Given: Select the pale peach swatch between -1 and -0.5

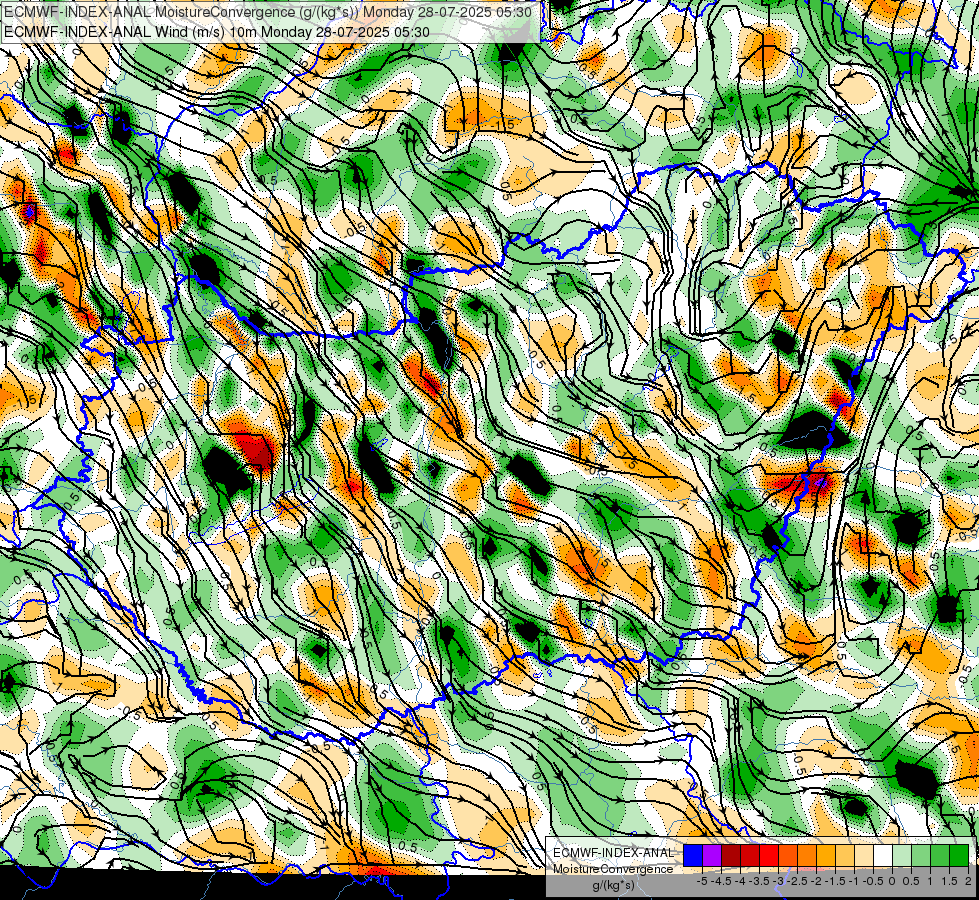Looking at the screenshot, I should click(864, 855).
